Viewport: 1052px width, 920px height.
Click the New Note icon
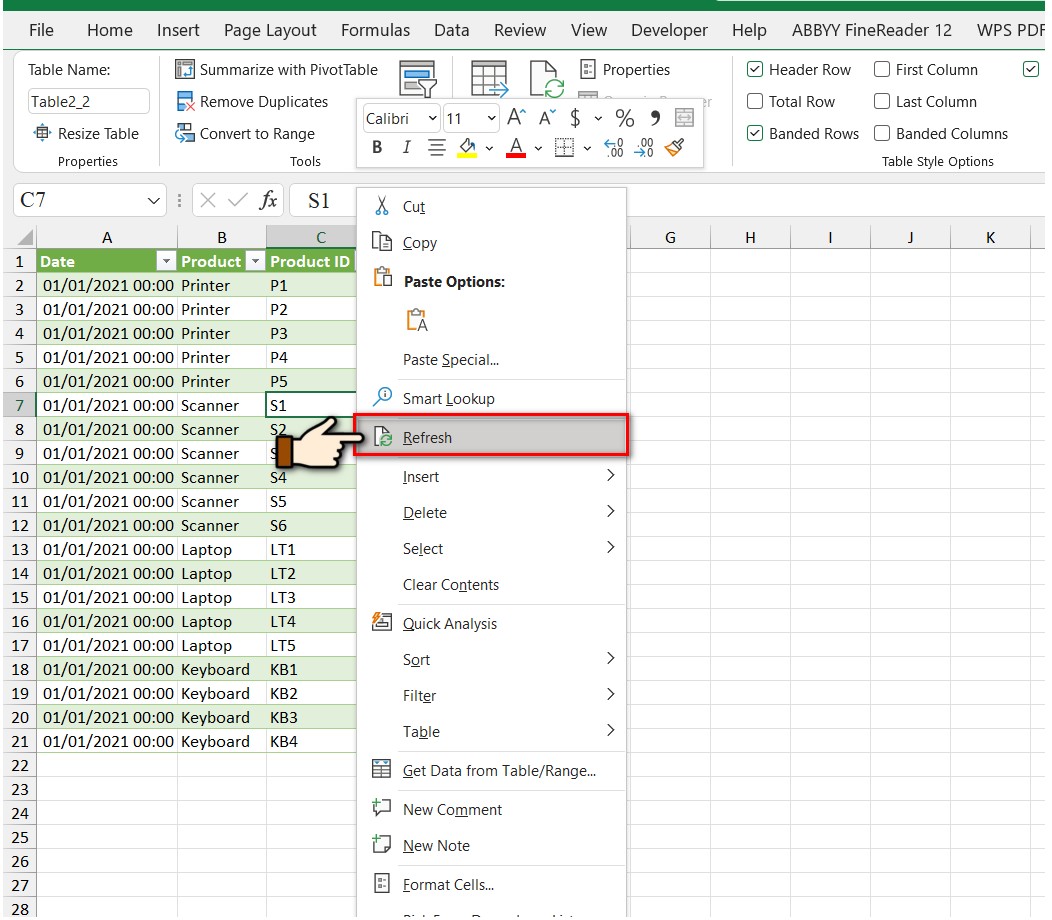382,844
